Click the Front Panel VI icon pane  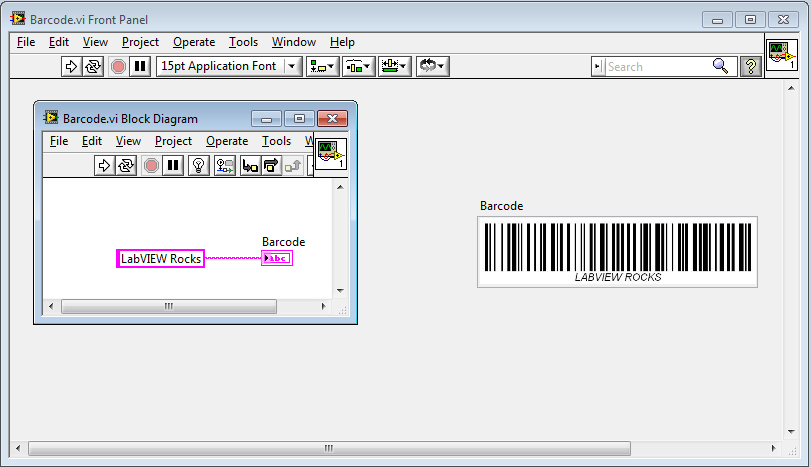[x=782, y=55]
